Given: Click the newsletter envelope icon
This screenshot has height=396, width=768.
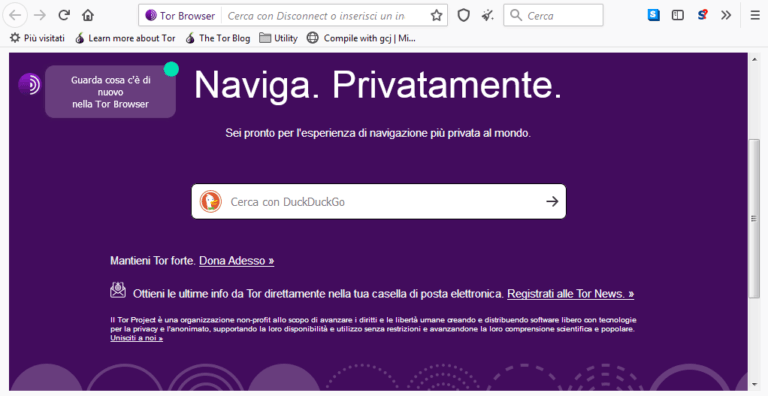Looking at the screenshot, I should click(118, 290).
